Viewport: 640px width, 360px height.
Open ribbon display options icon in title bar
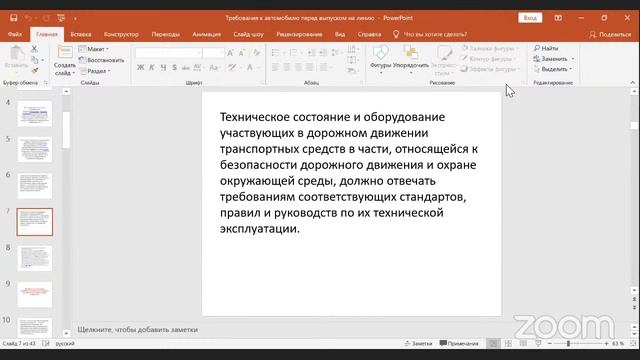(x=558, y=18)
